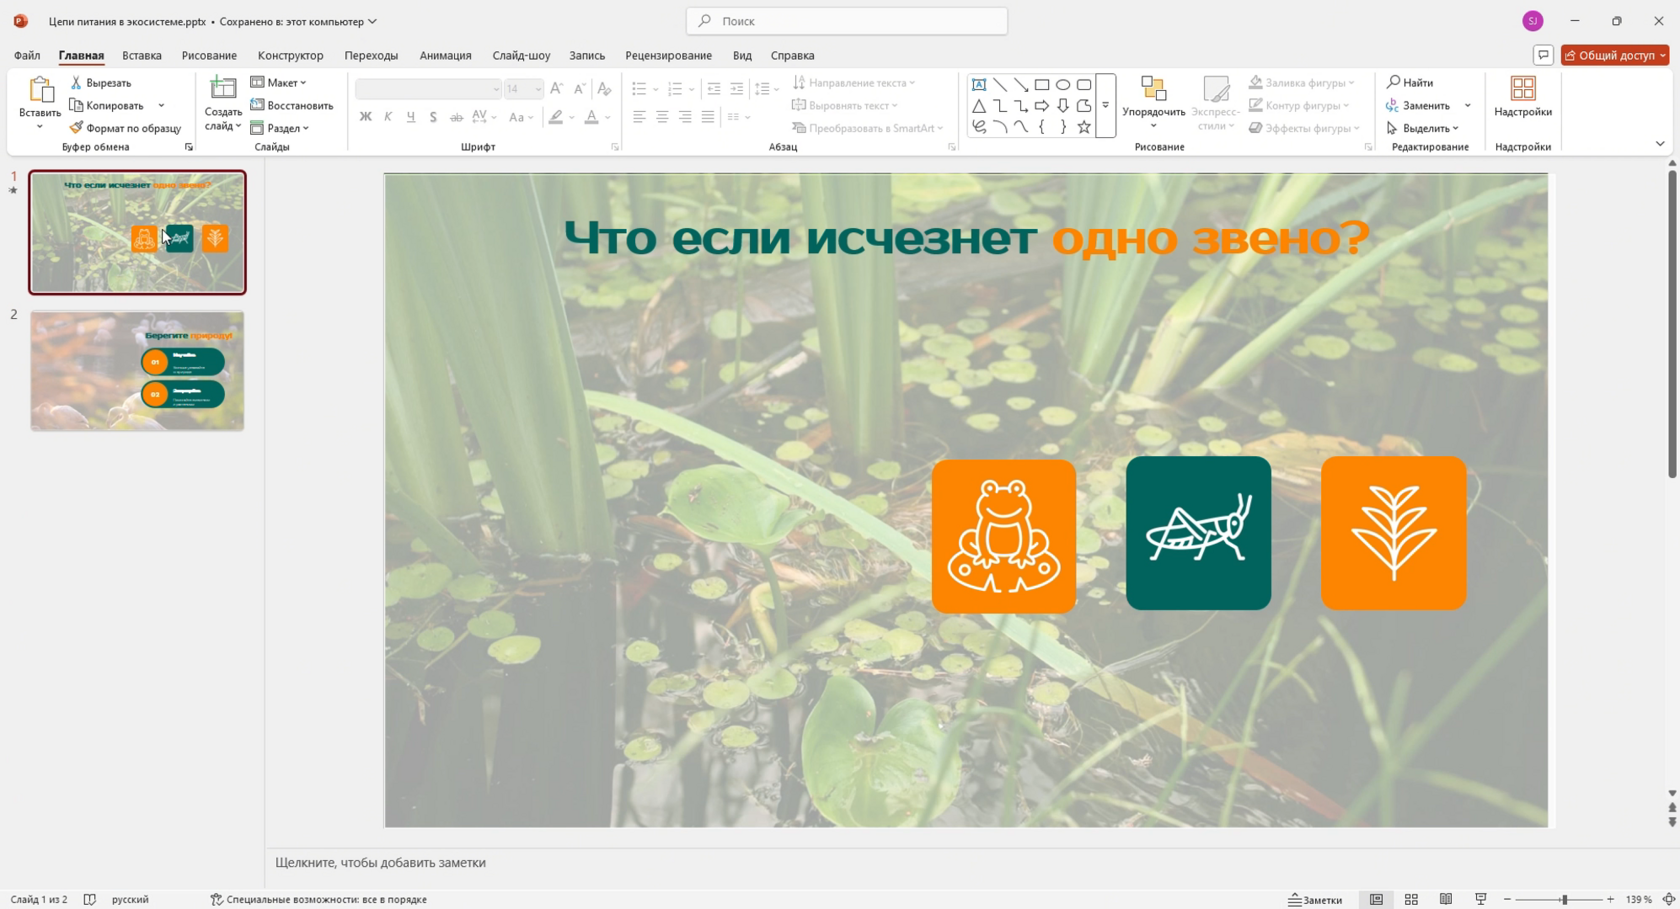Cut selection with the scissors icon

76,83
